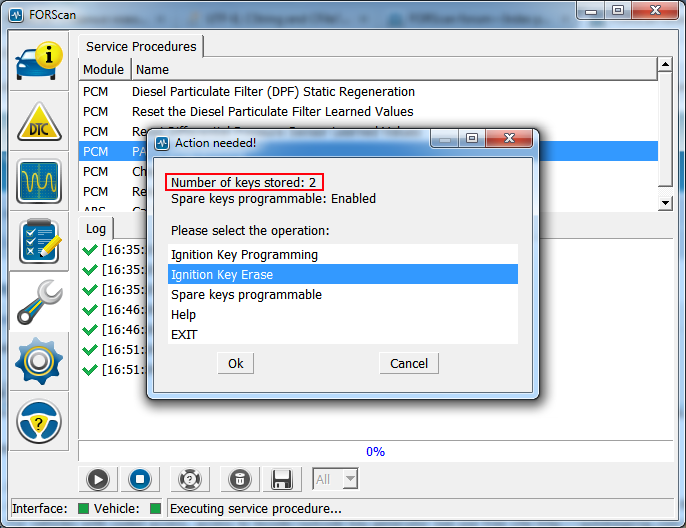Choose Ignition Key Programming operation
686x528 pixels.
coord(244,254)
